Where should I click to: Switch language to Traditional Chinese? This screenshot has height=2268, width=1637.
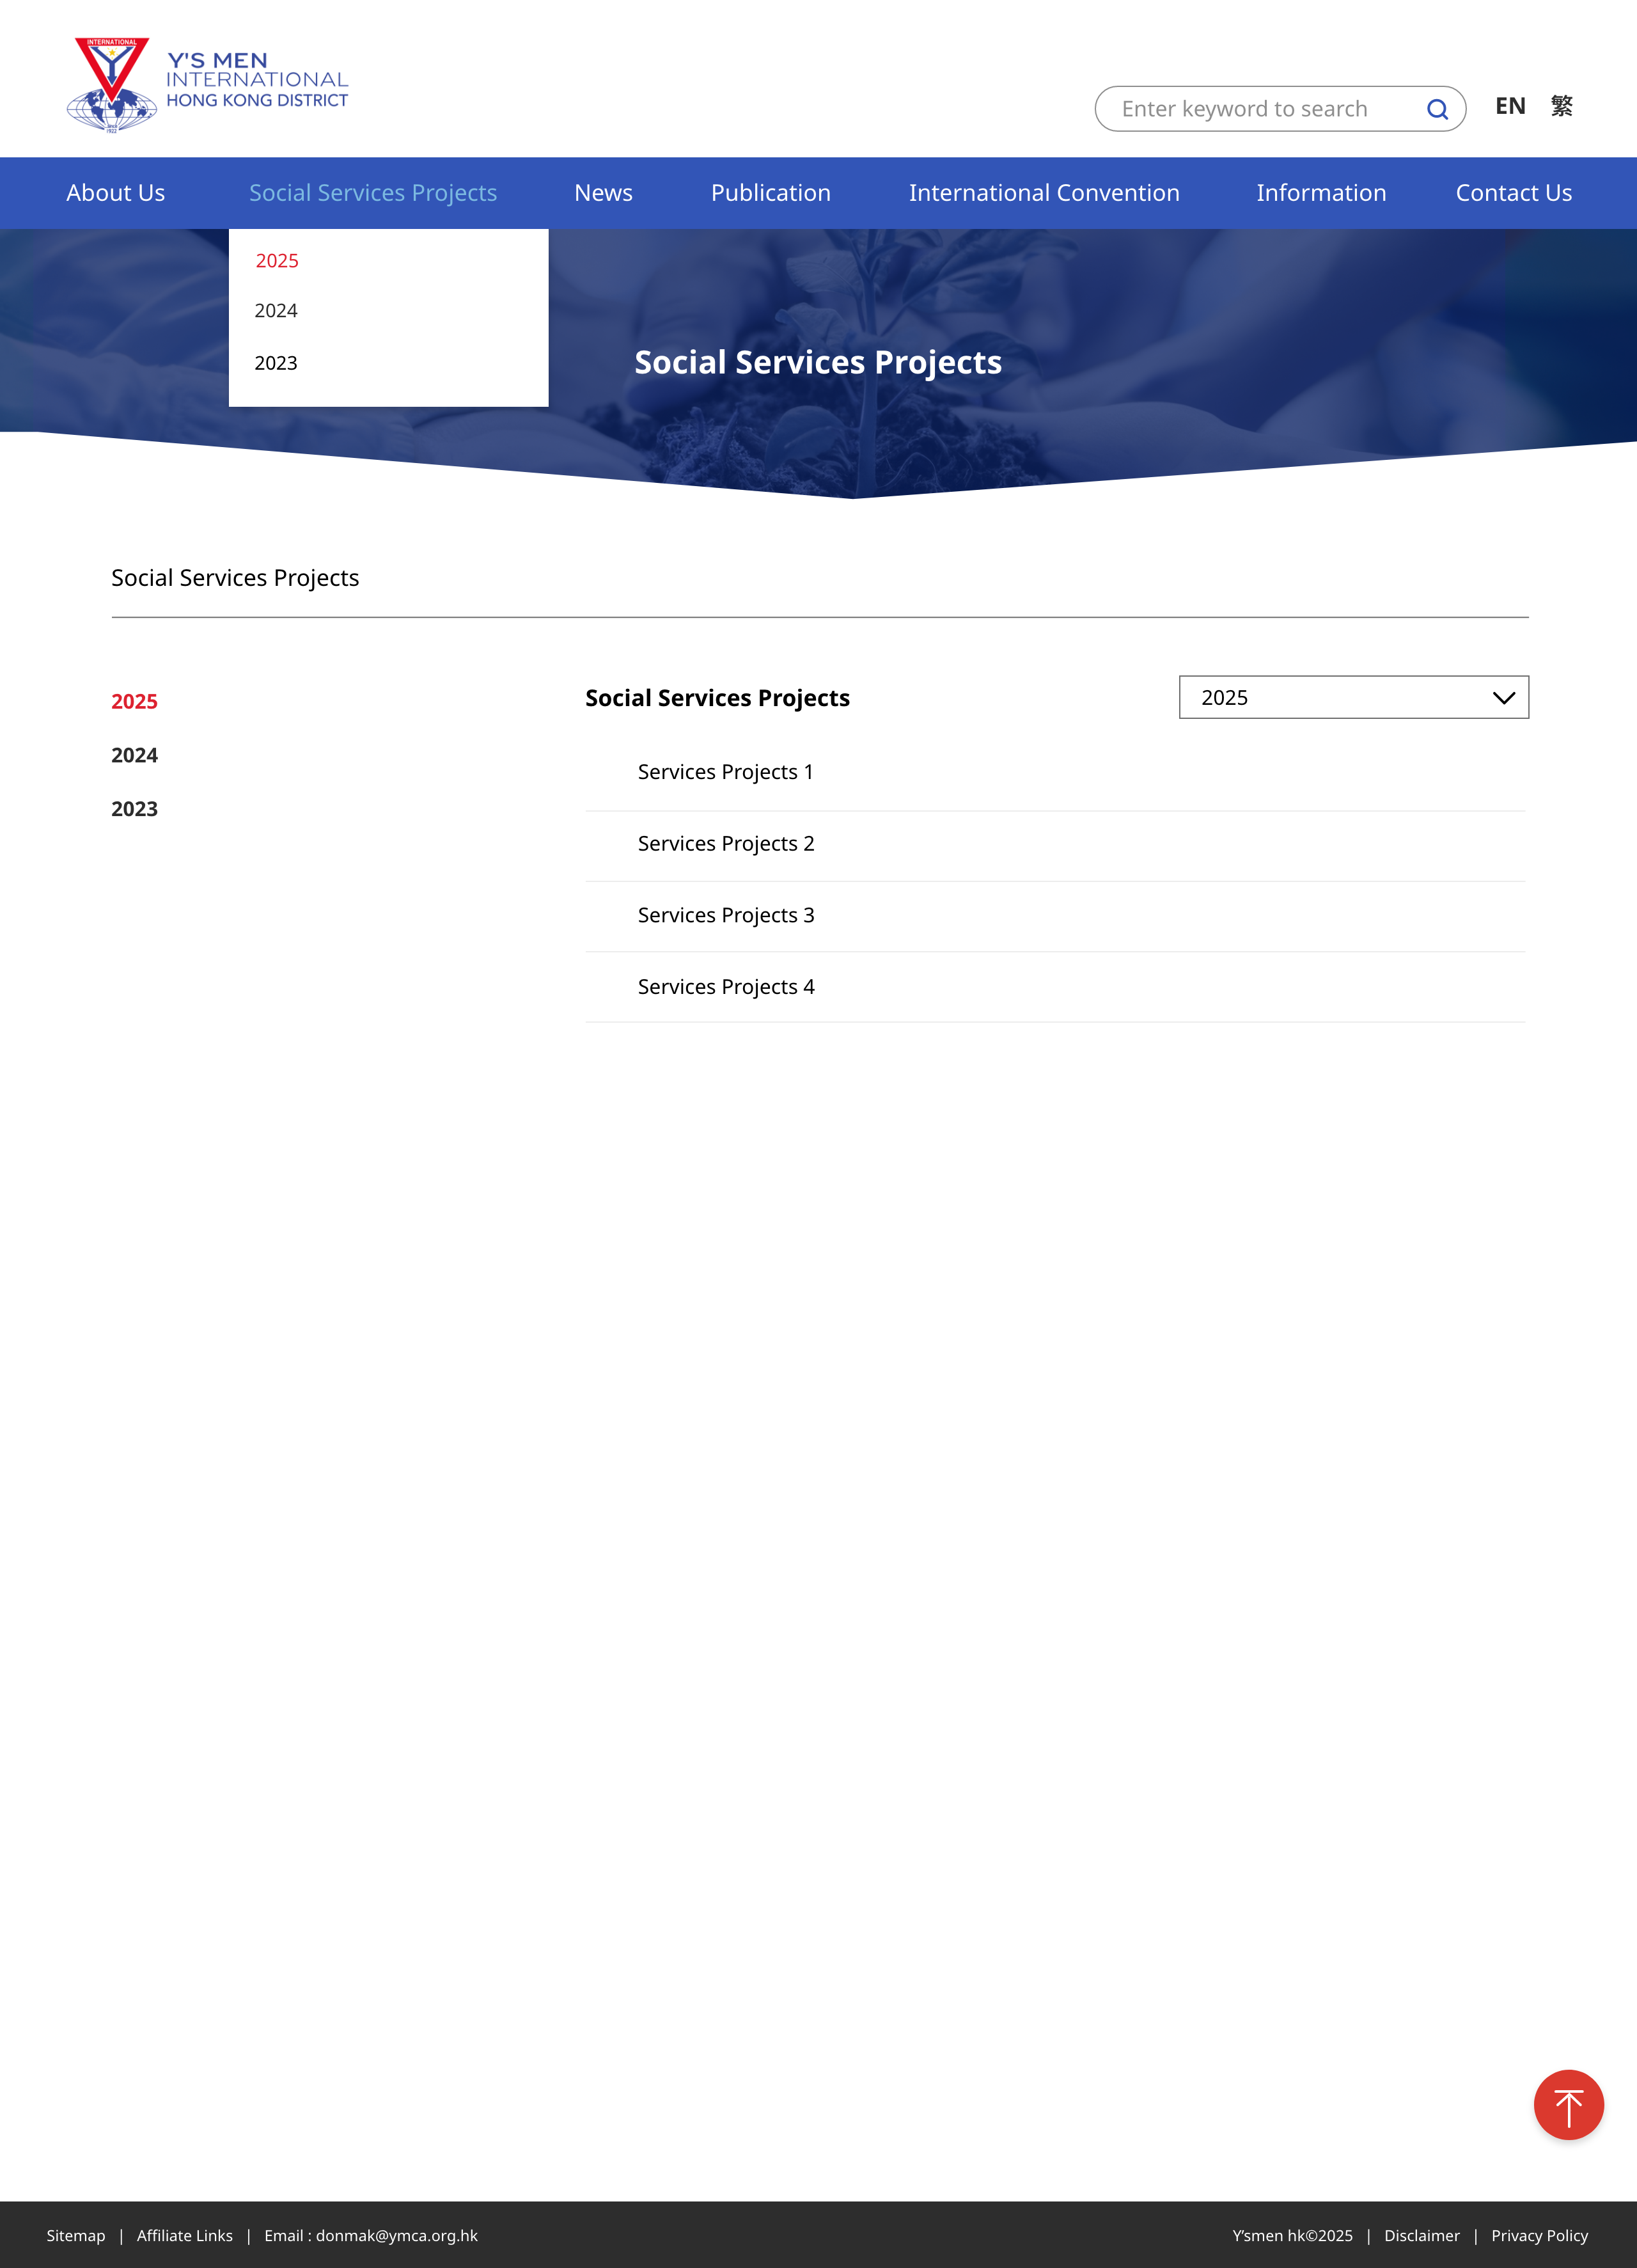(x=1560, y=106)
